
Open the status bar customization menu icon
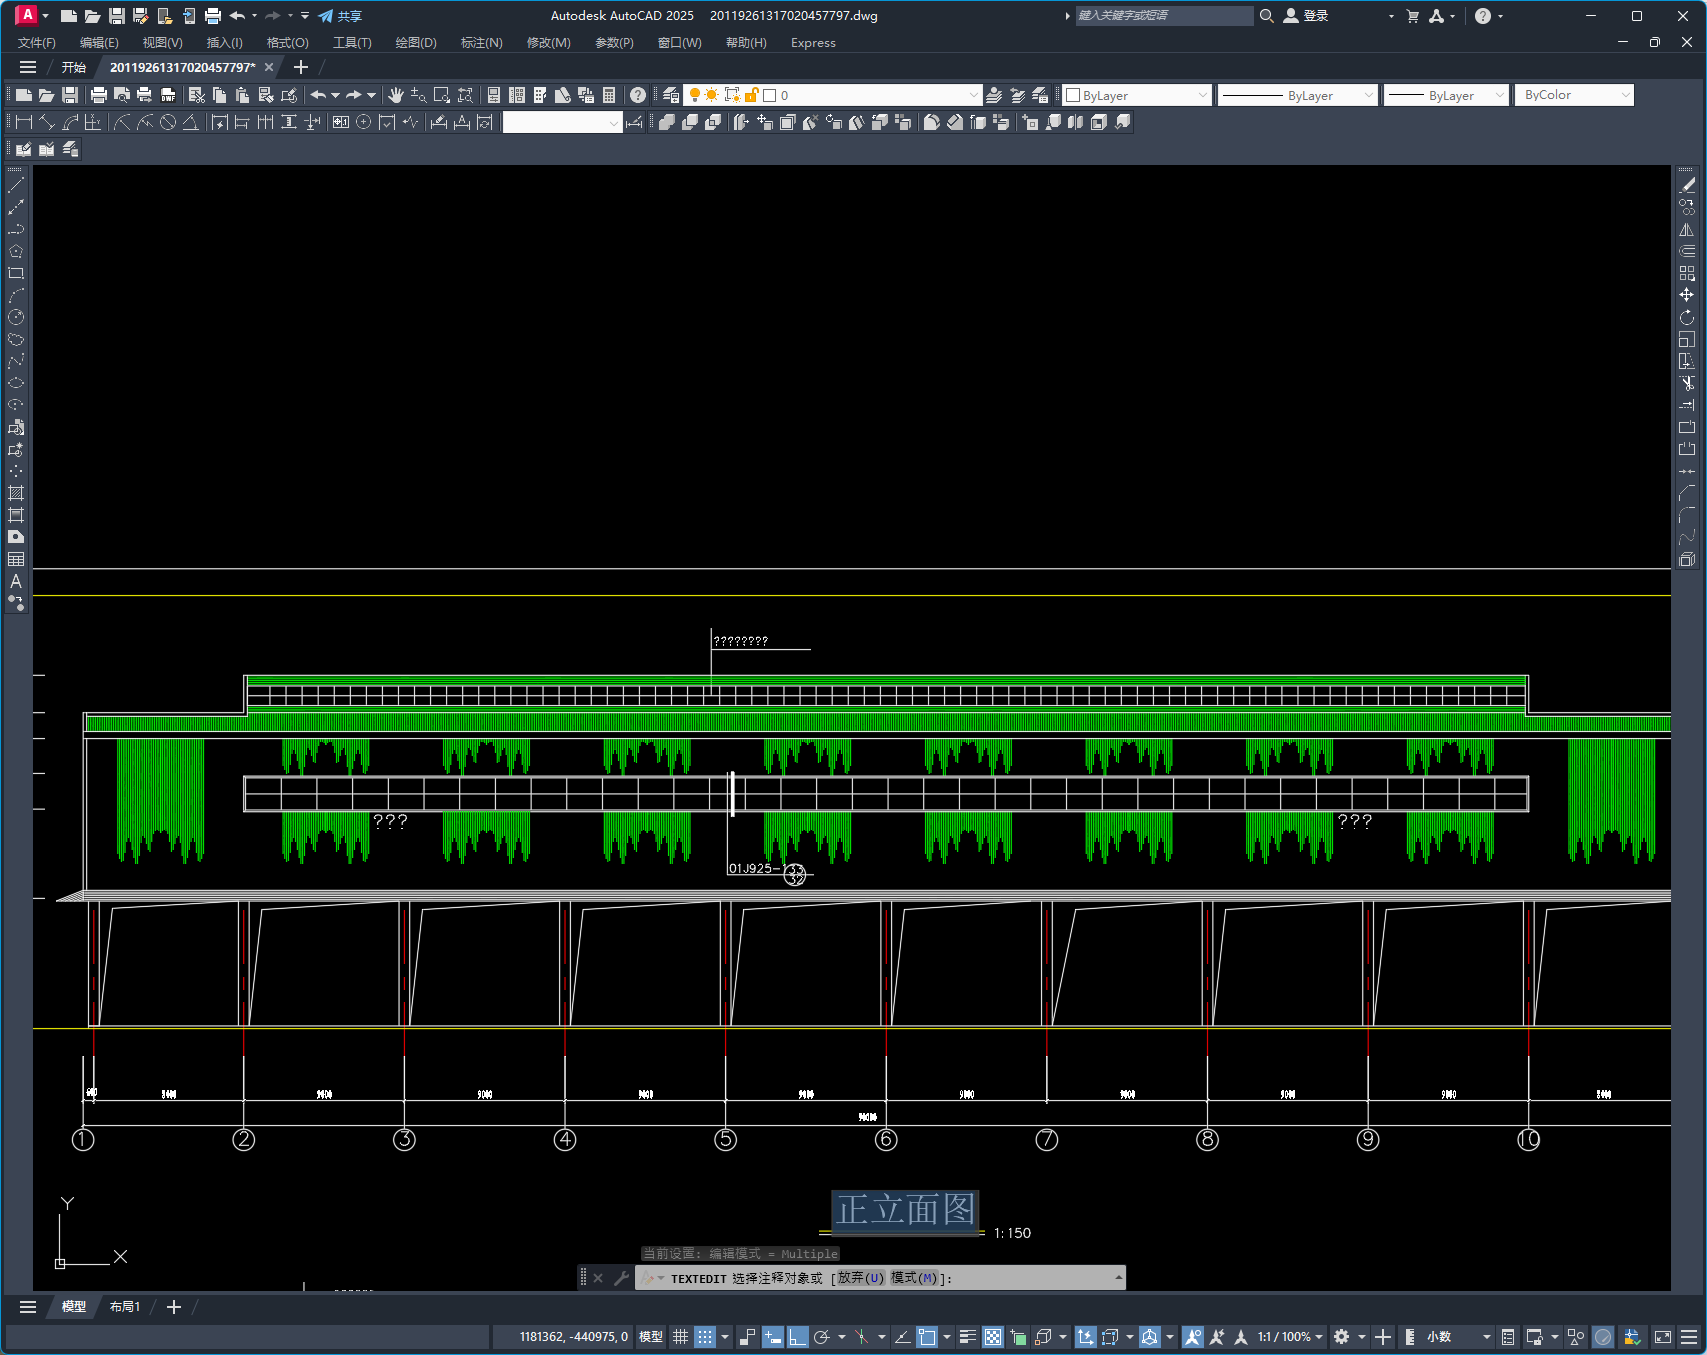(1689, 1337)
